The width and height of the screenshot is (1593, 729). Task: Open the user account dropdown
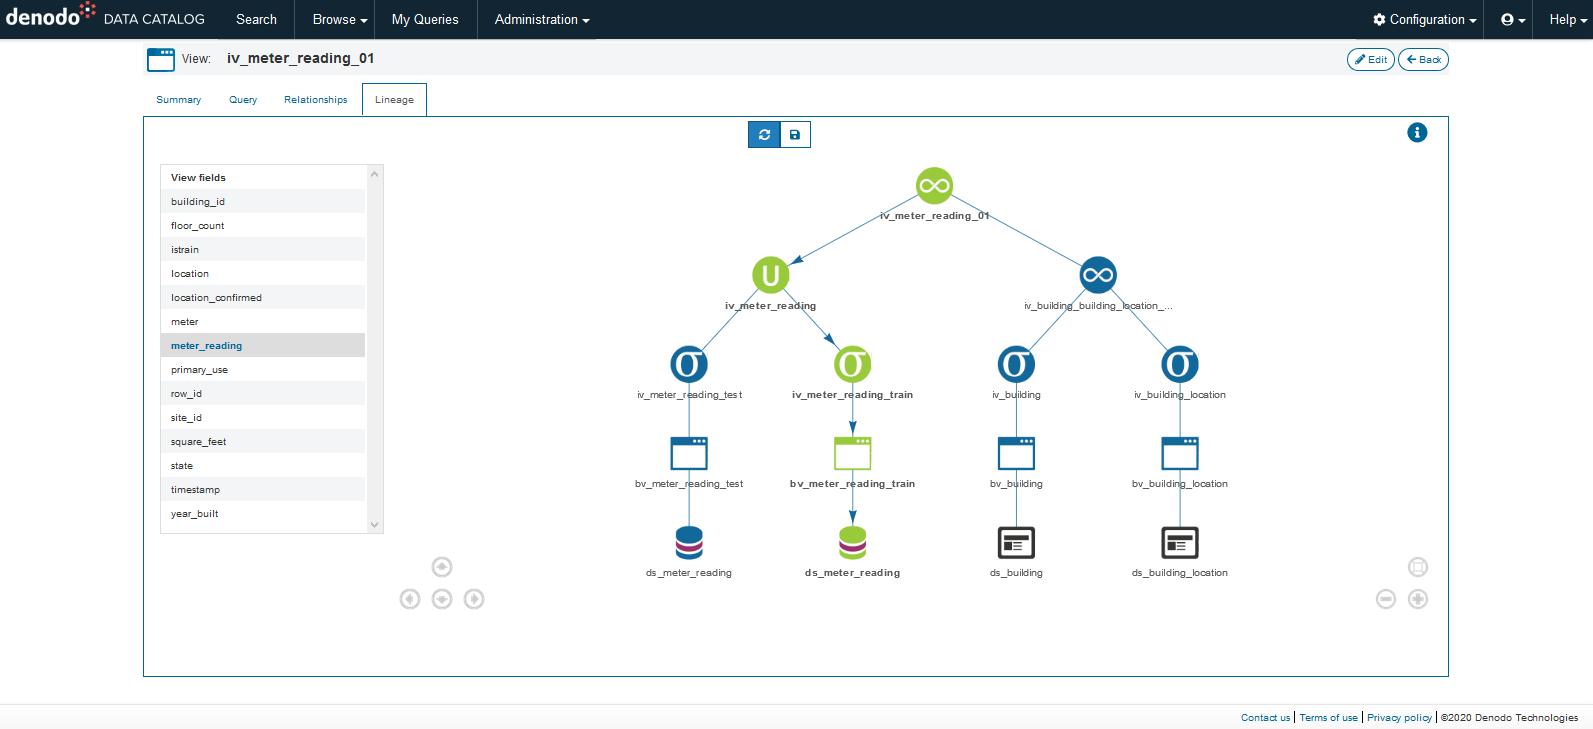1513,19
